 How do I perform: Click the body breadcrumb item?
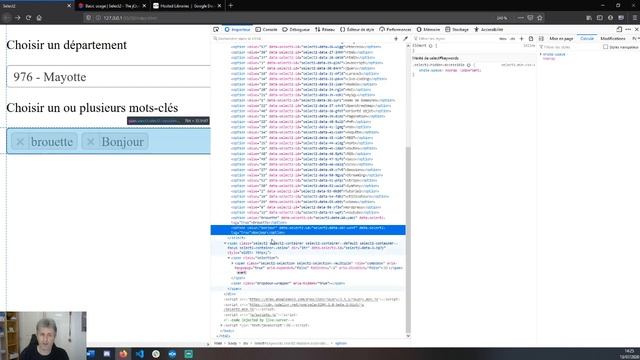tap(232, 343)
